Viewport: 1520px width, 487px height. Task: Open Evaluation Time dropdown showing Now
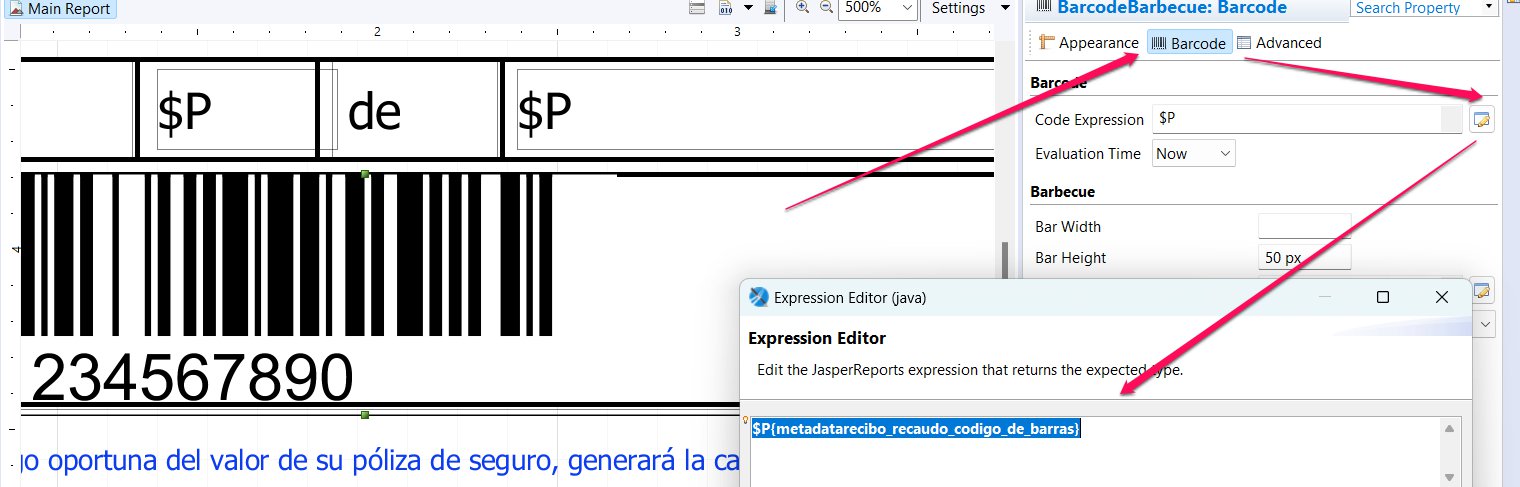tap(1194, 154)
